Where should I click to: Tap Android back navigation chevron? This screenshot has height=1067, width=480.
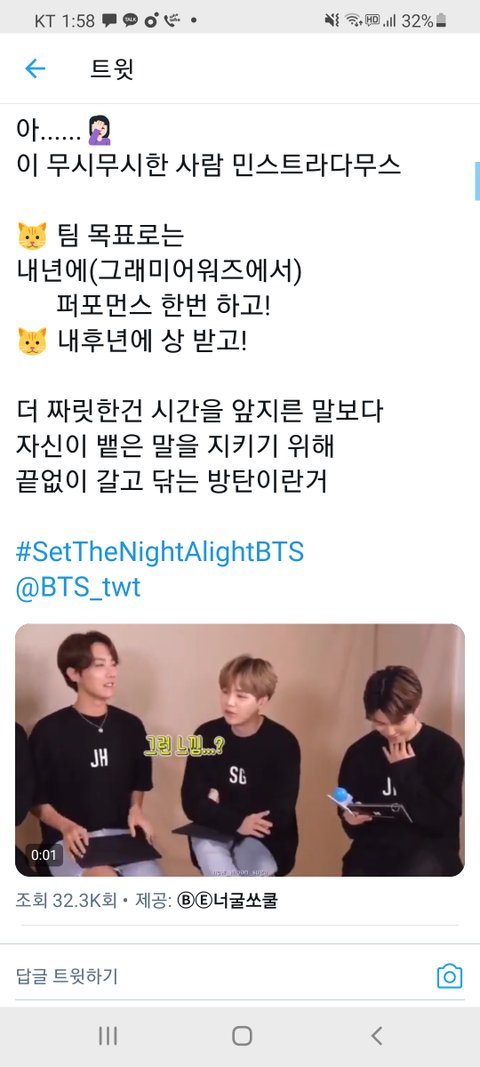tap(377, 1036)
